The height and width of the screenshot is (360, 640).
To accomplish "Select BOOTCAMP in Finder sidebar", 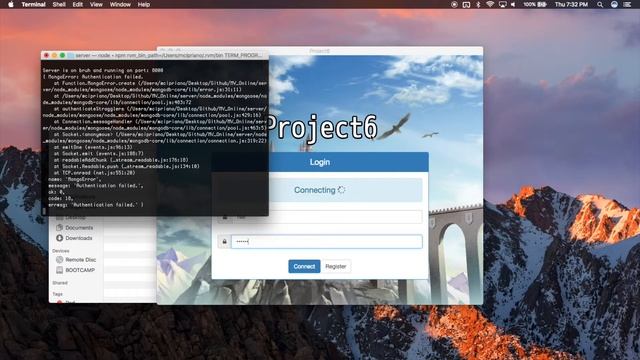I will tap(80, 270).
